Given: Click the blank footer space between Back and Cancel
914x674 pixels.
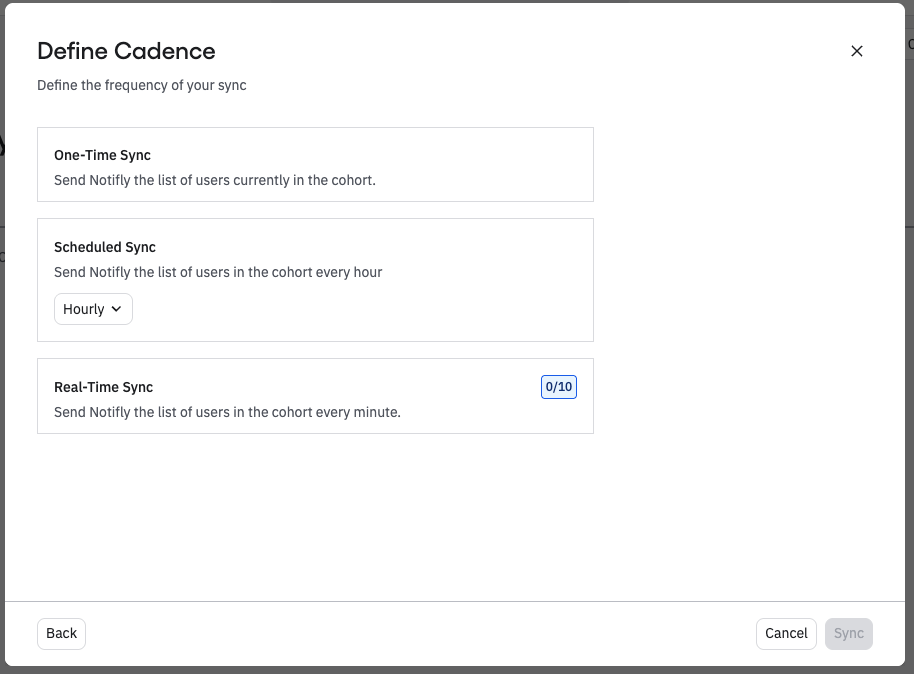Looking at the screenshot, I should click(420, 633).
